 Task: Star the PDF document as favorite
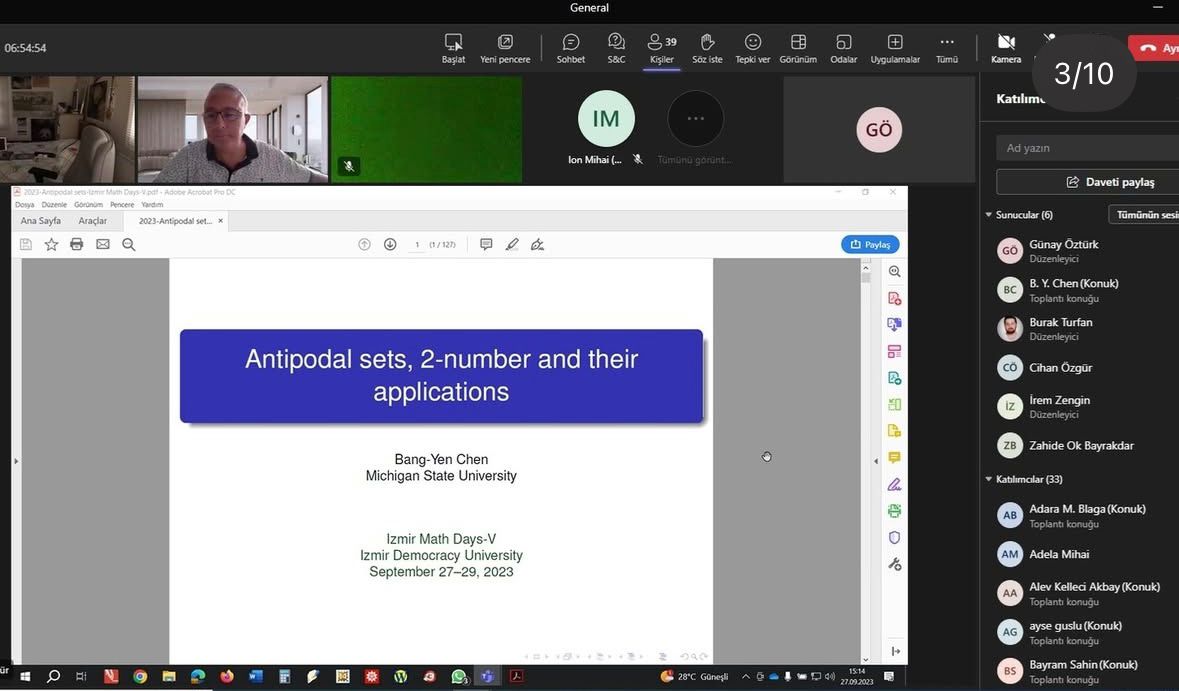point(51,244)
